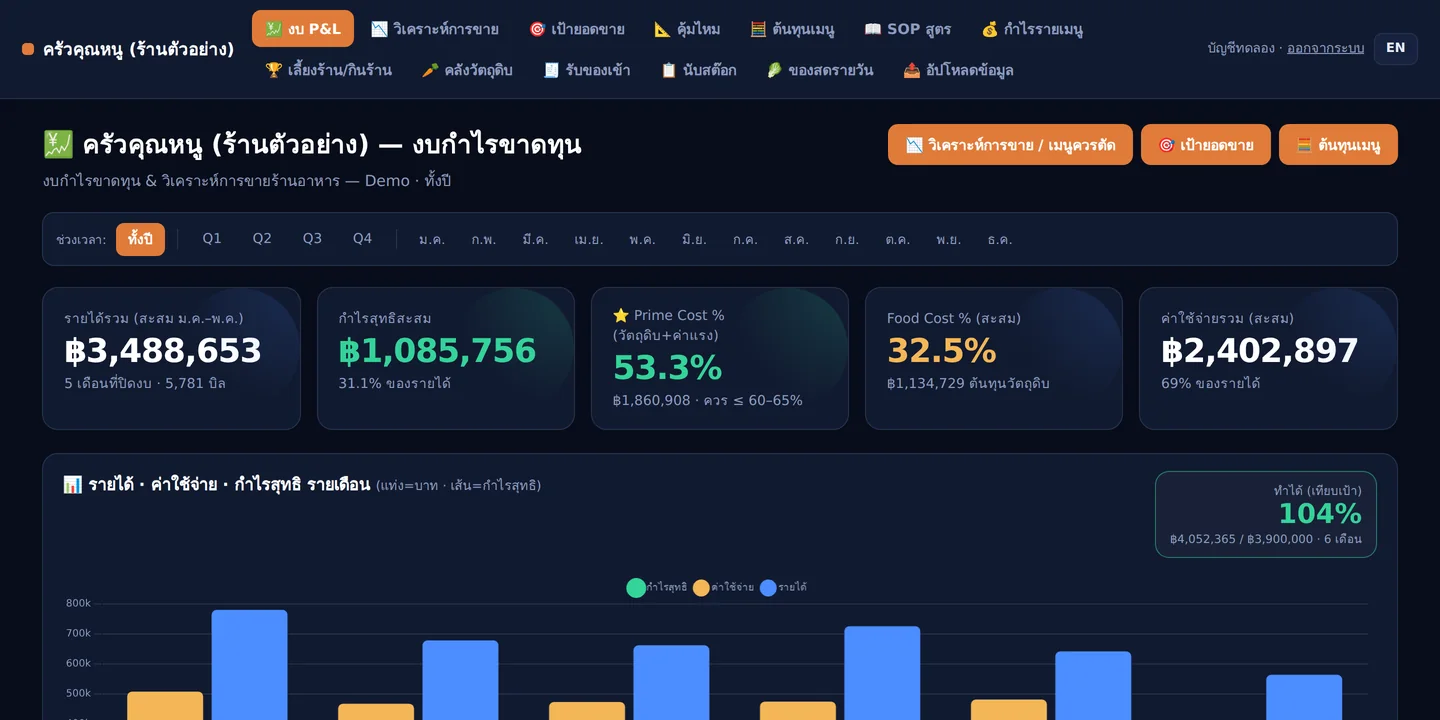The width and height of the screenshot is (1440, 720).
Task: Click the 104% target achievement figure
Action: pyautogui.click(x=1320, y=514)
